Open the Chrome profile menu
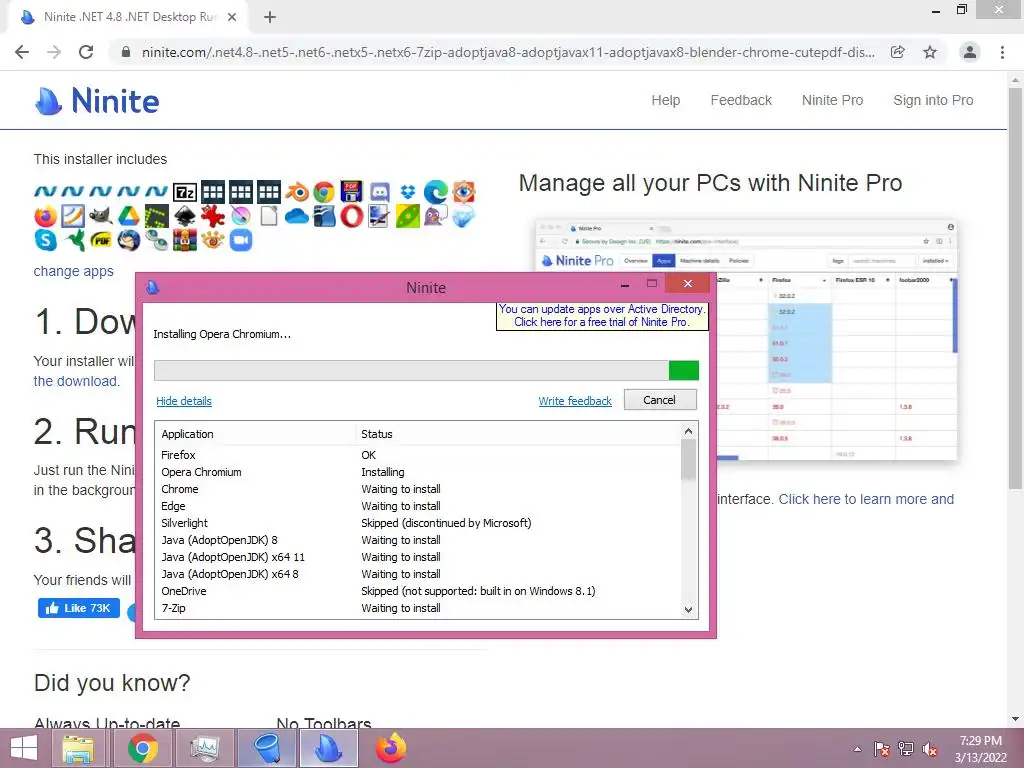 pos(970,52)
